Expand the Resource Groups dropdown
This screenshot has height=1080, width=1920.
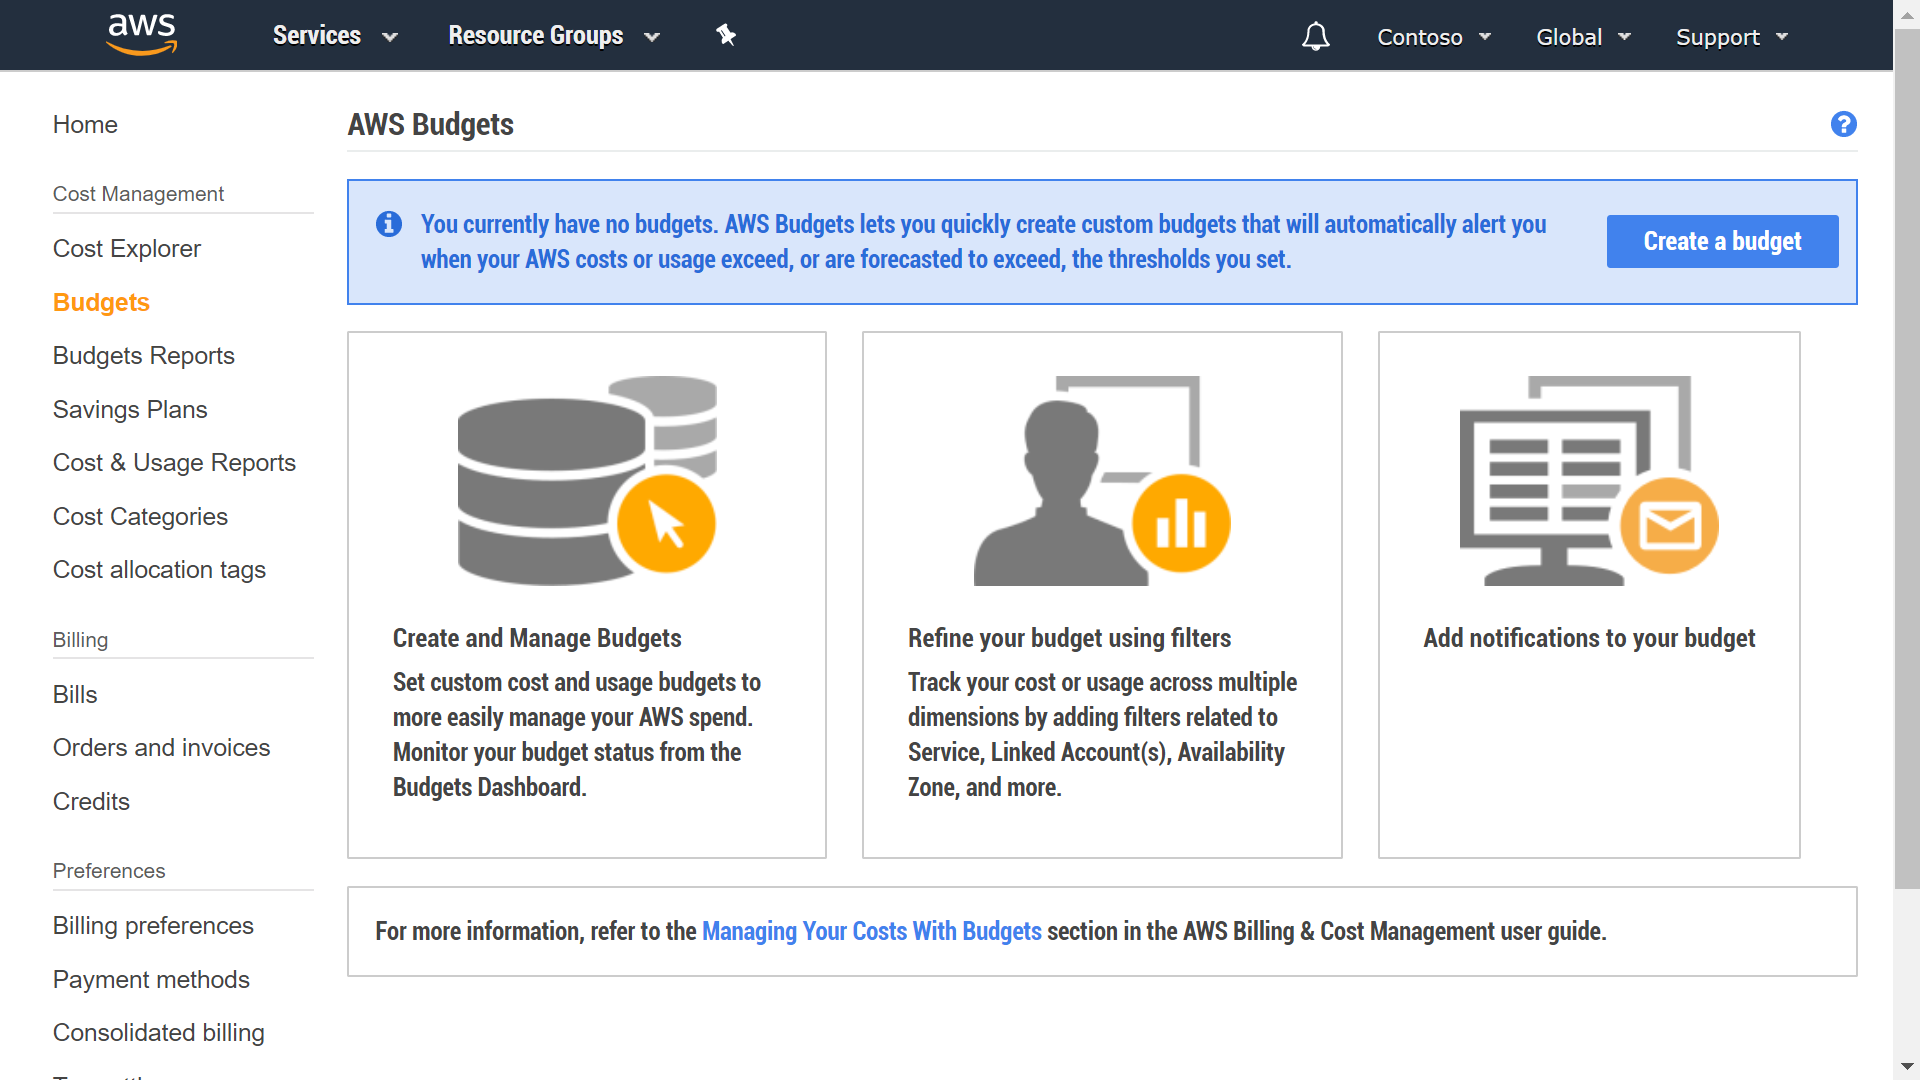coord(554,36)
